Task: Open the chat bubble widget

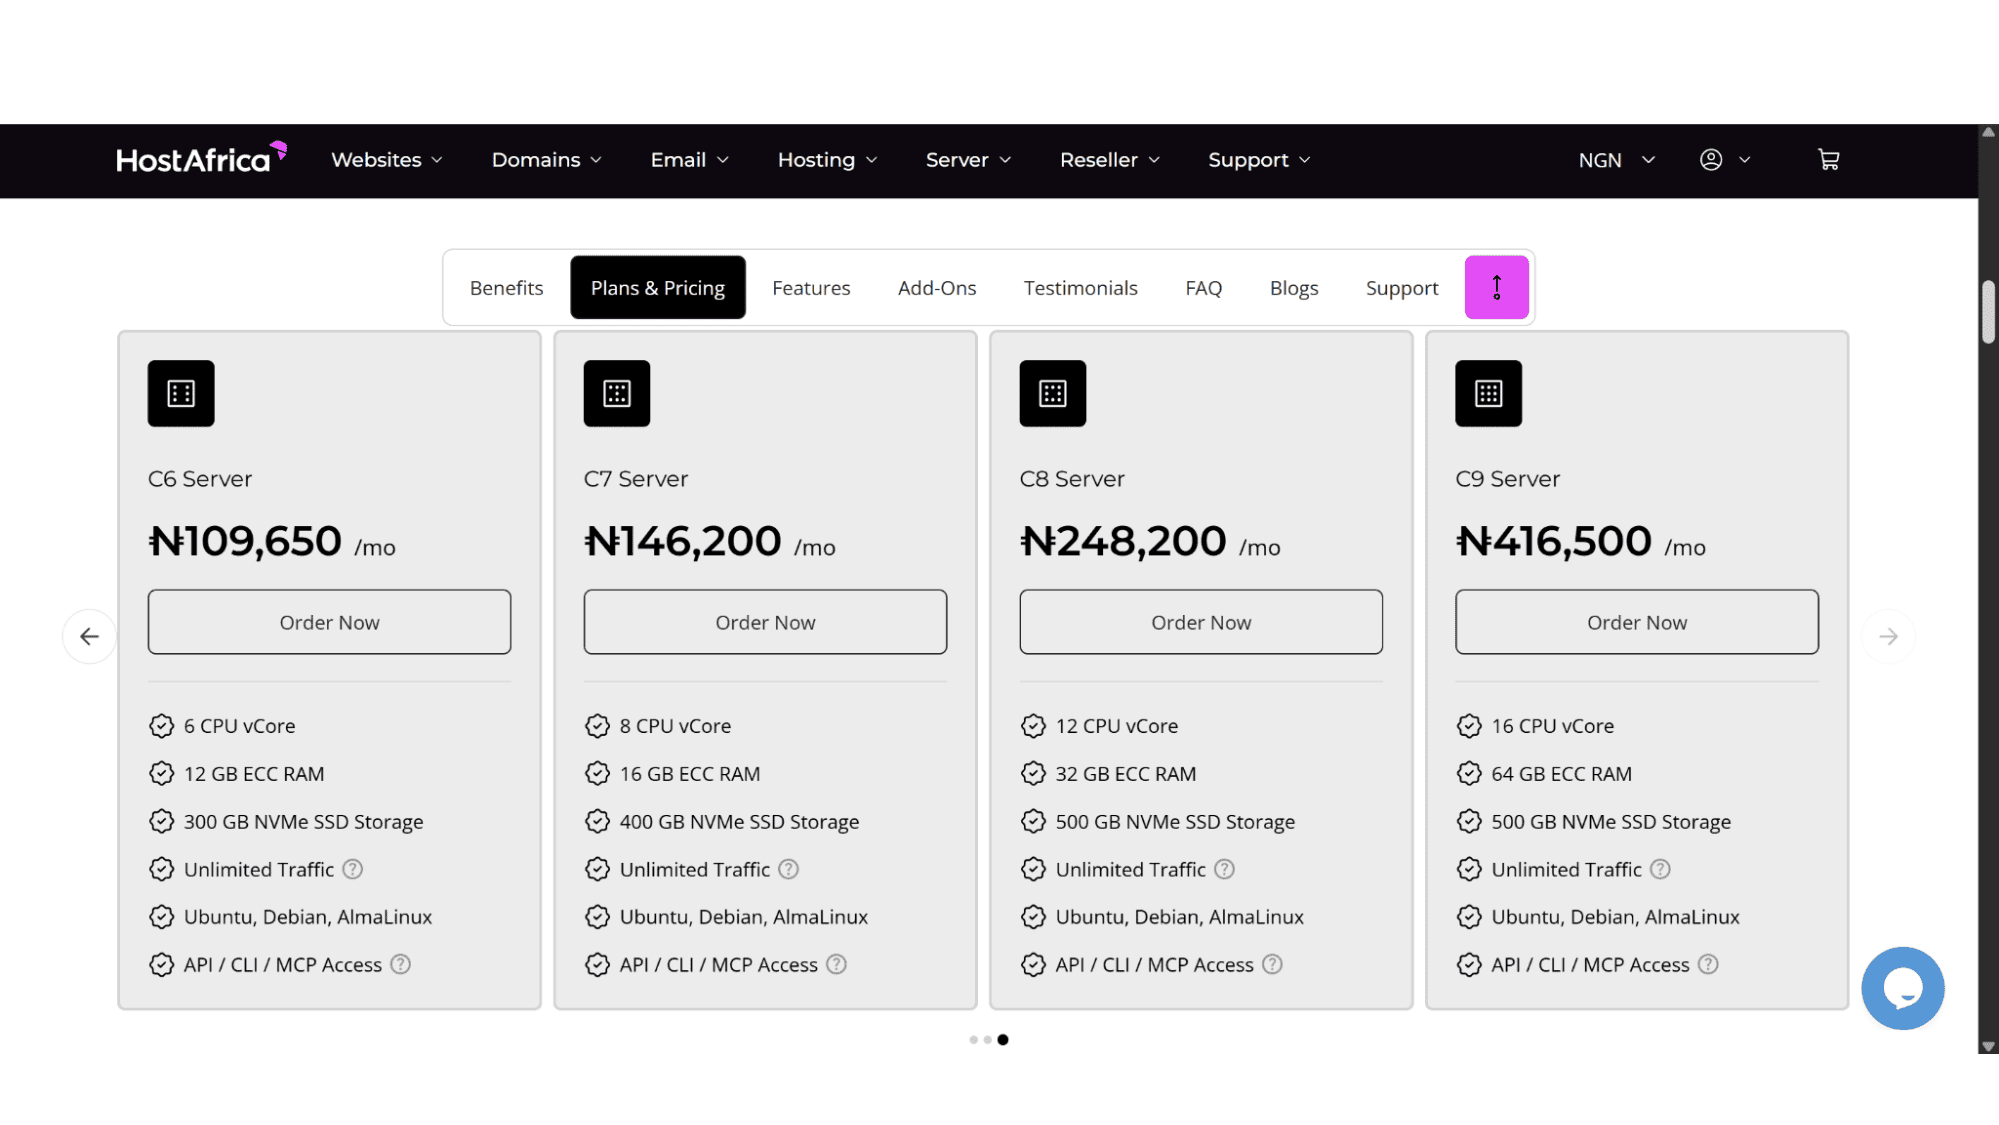Action: pyautogui.click(x=1902, y=988)
